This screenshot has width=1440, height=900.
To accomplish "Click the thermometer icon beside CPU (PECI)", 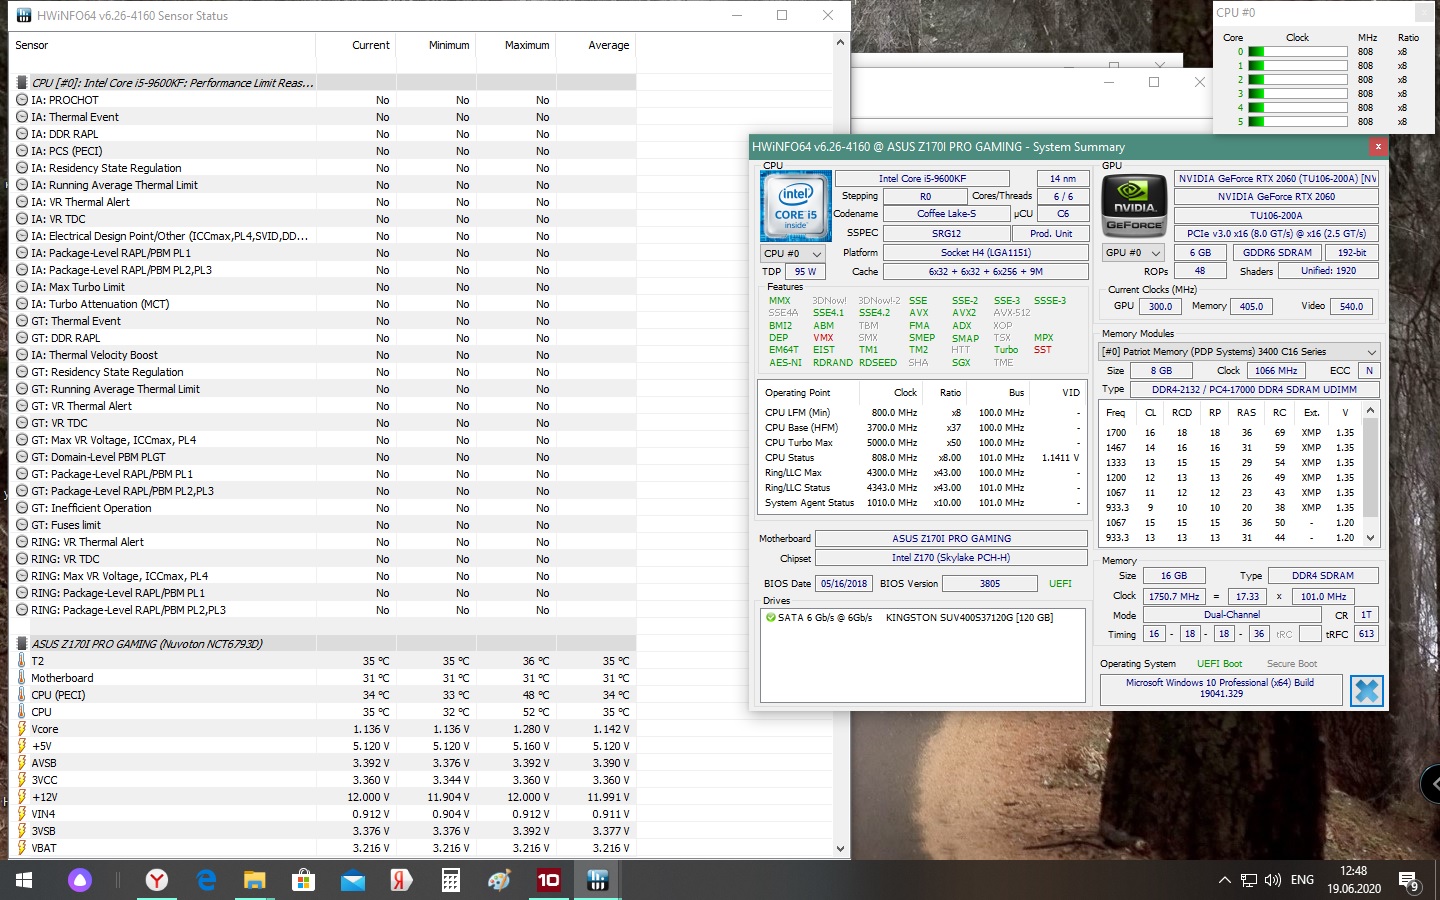I will pos(22,695).
